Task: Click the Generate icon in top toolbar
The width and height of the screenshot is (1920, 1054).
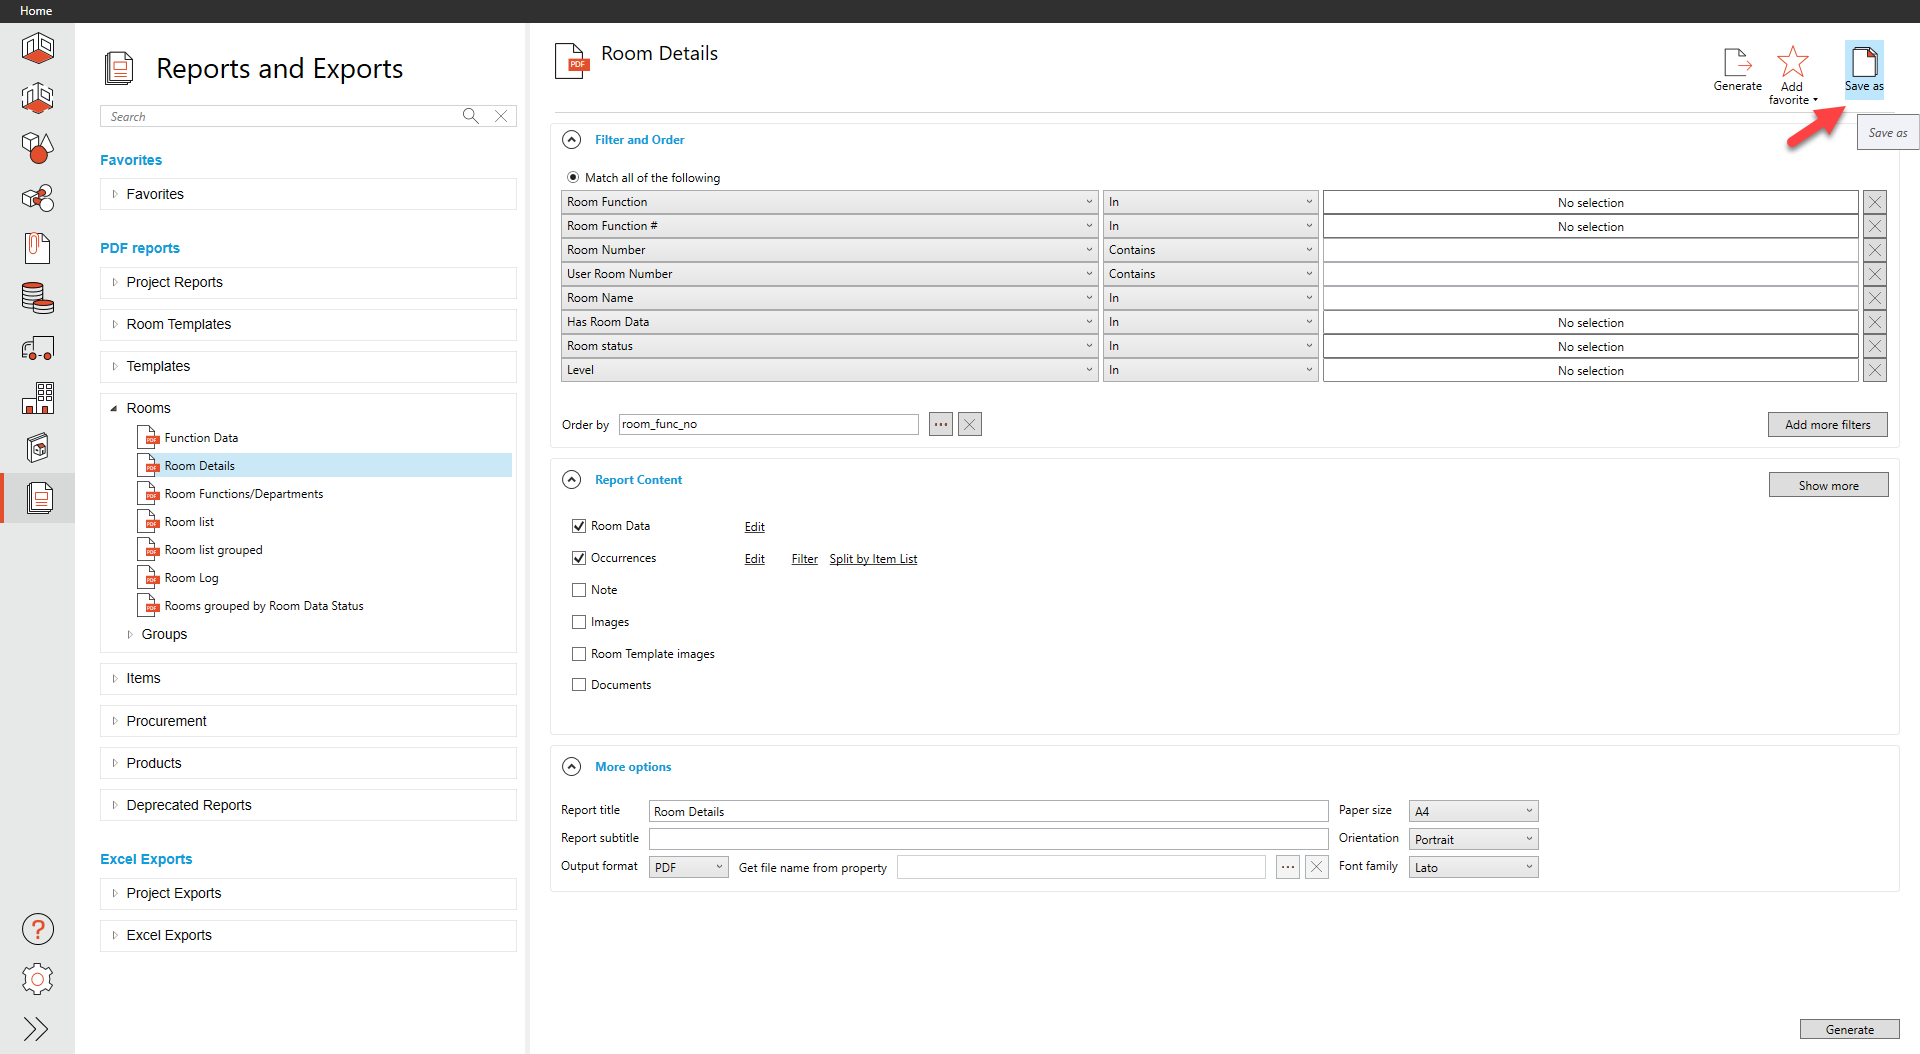Action: [x=1737, y=63]
